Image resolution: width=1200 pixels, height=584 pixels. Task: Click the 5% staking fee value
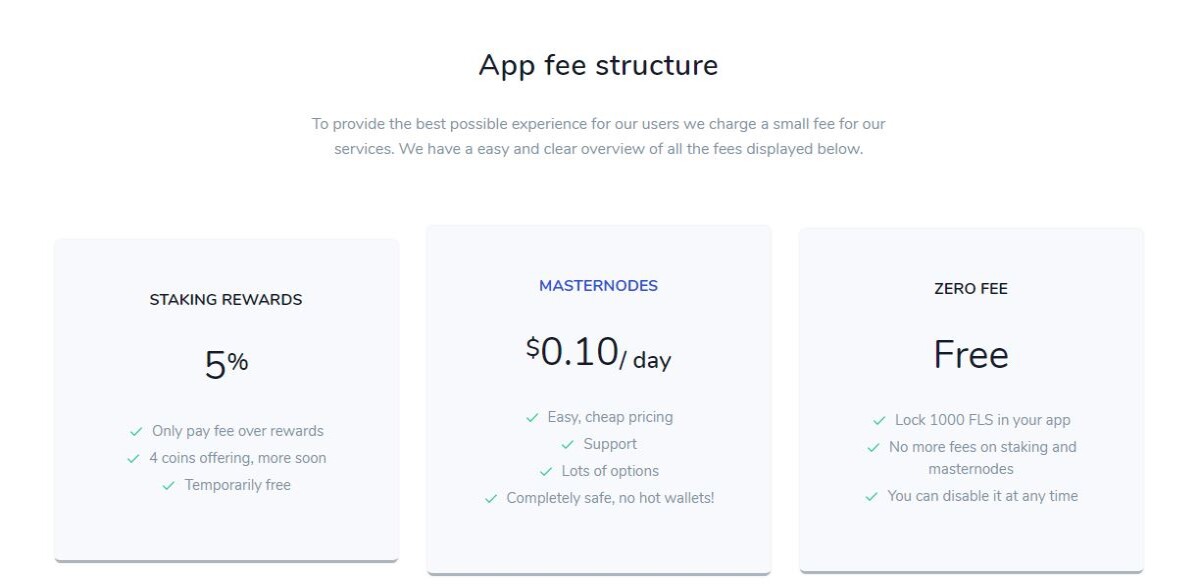(x=226, y=365)
